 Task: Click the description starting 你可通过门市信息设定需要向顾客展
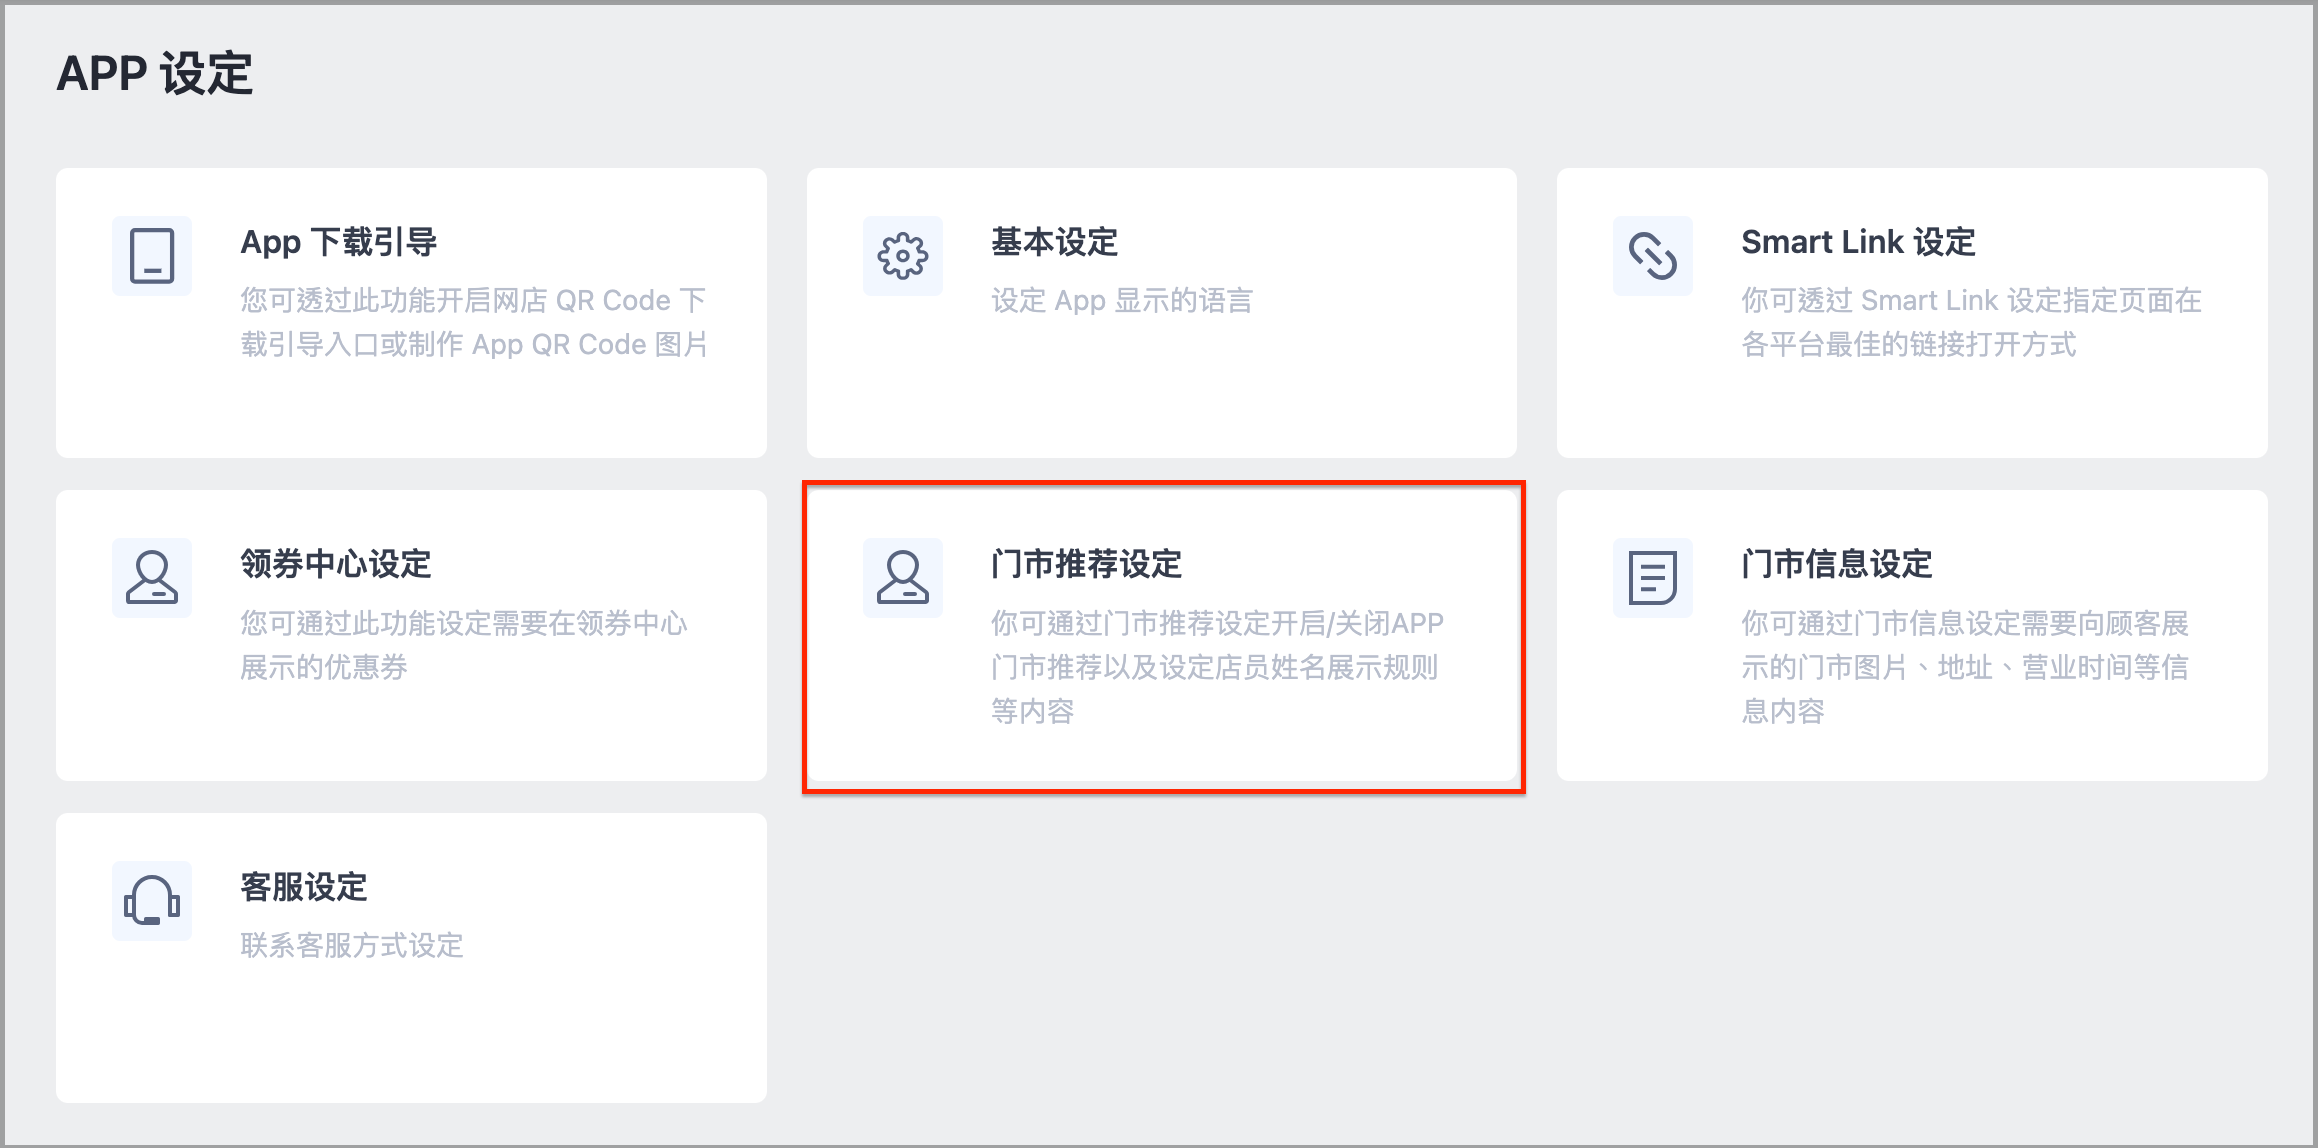click(1965, 667)
